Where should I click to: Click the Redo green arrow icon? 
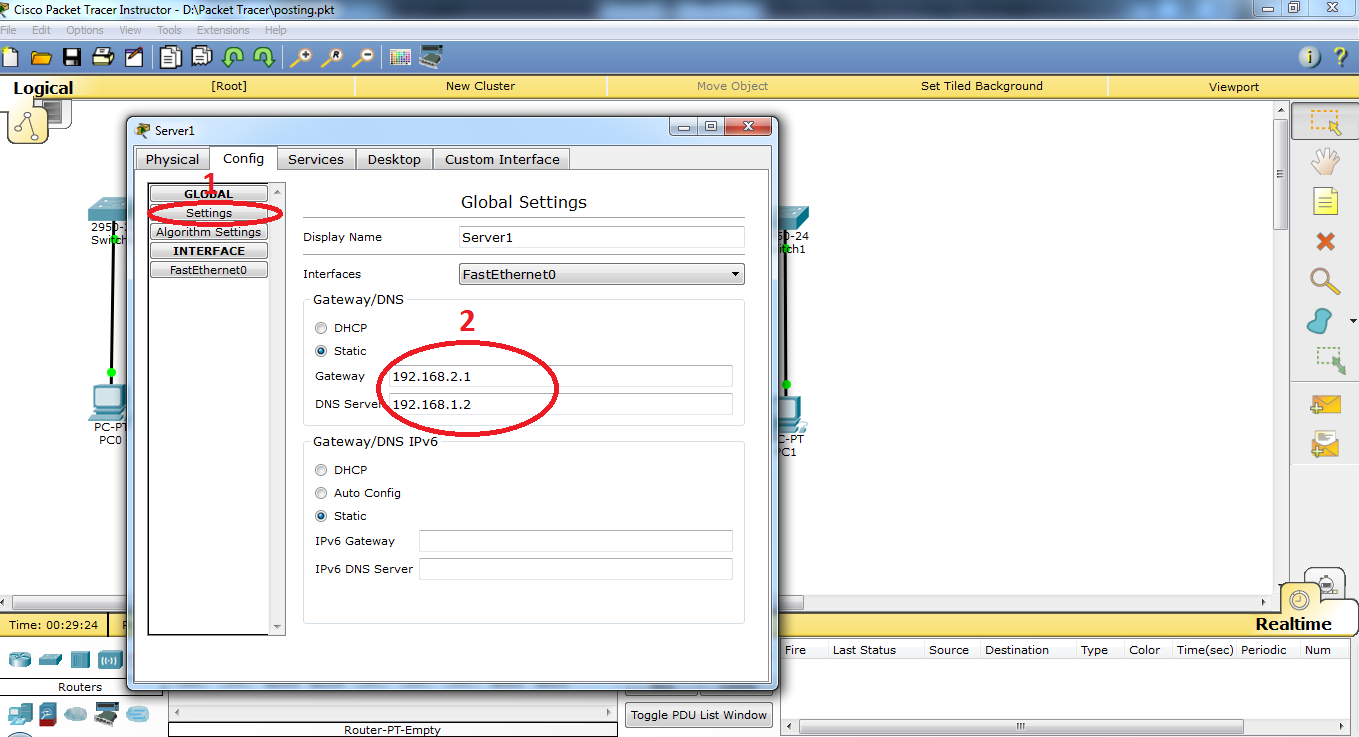click(264, 57)
